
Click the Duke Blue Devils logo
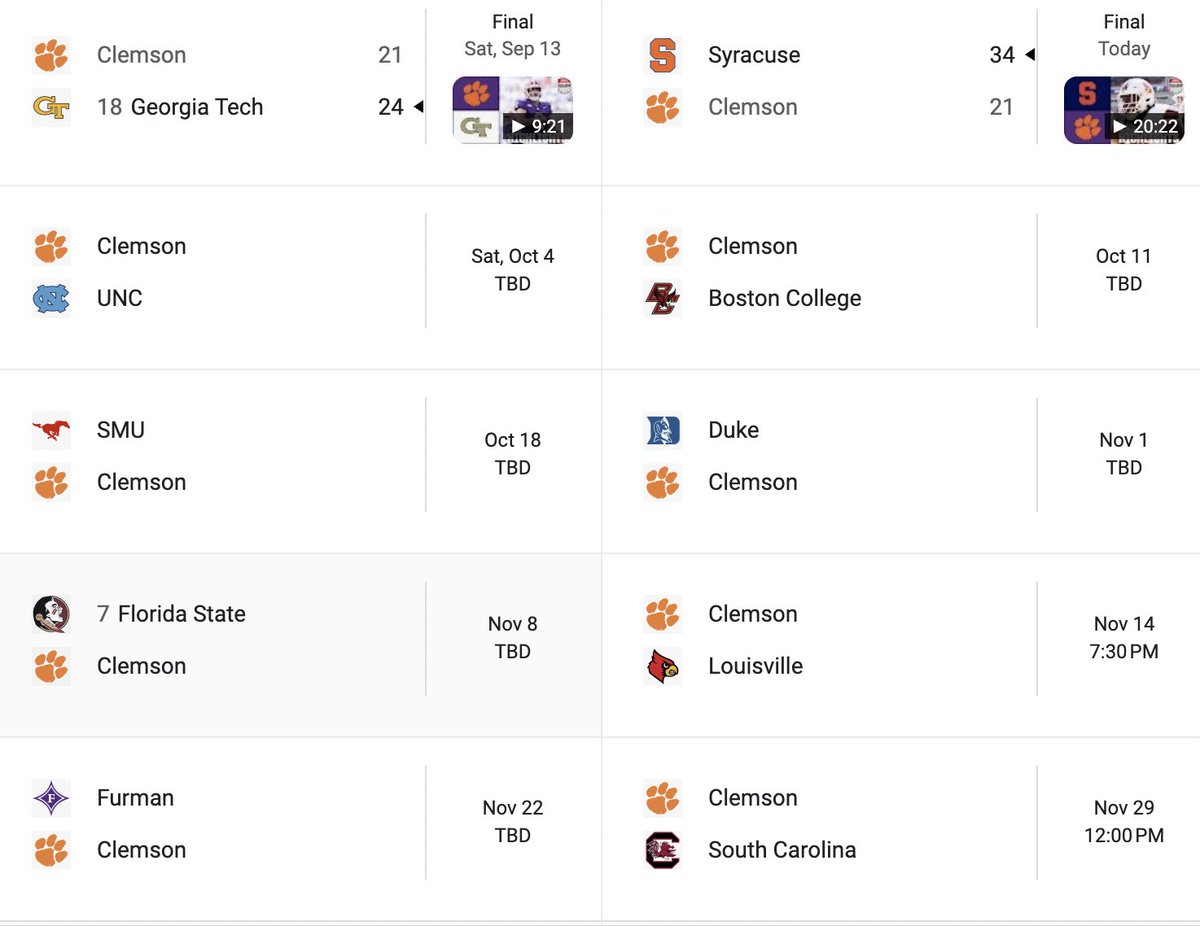(x=662, y=430)
